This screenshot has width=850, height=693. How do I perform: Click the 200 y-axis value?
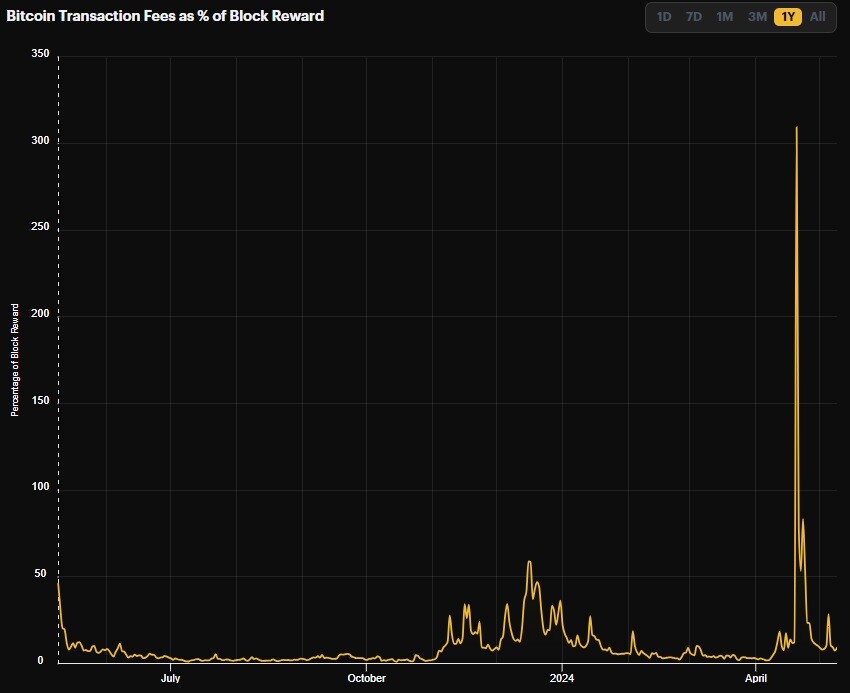40,313
